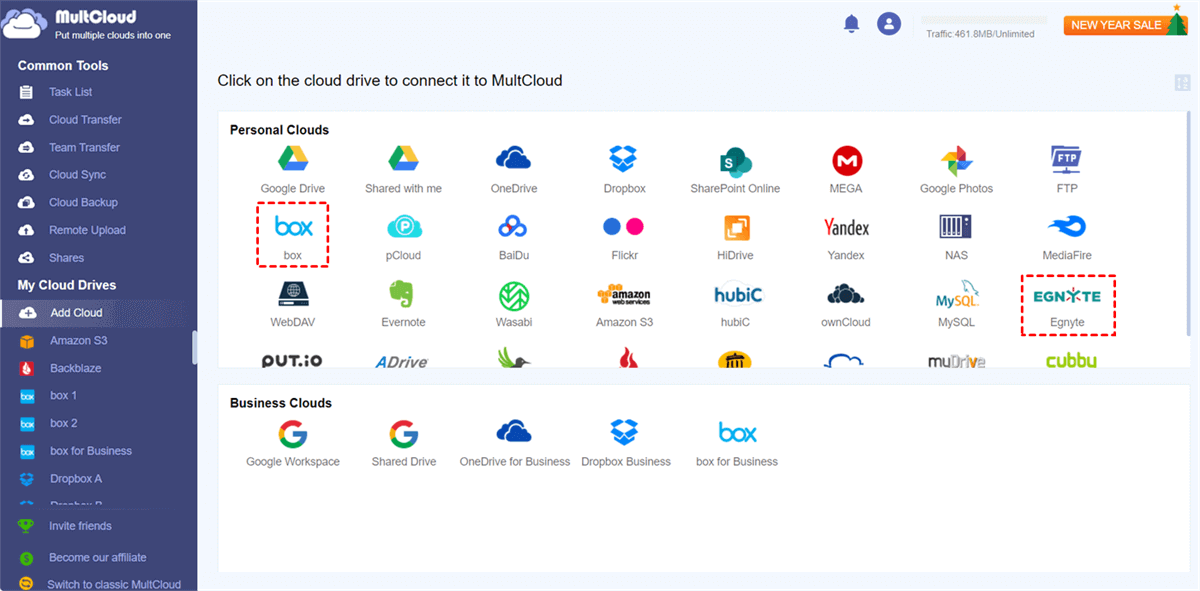Connect Google Drive cloud
This screenshot has width=1200, height=591.
click(292, 158)
